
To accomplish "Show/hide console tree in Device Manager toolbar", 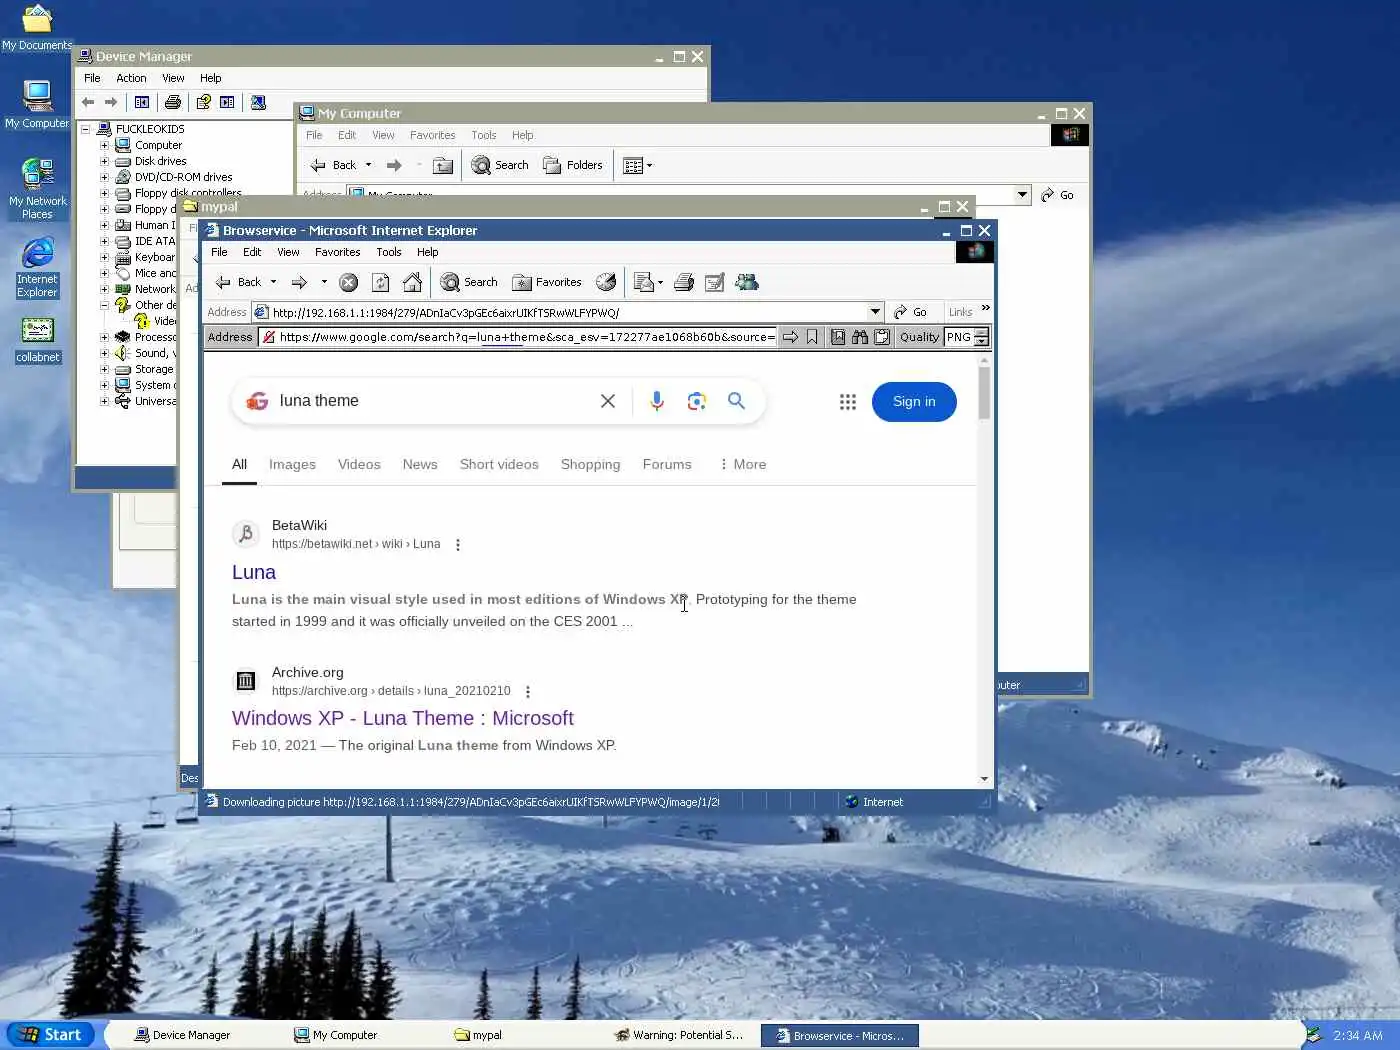I will coord(142,102).
